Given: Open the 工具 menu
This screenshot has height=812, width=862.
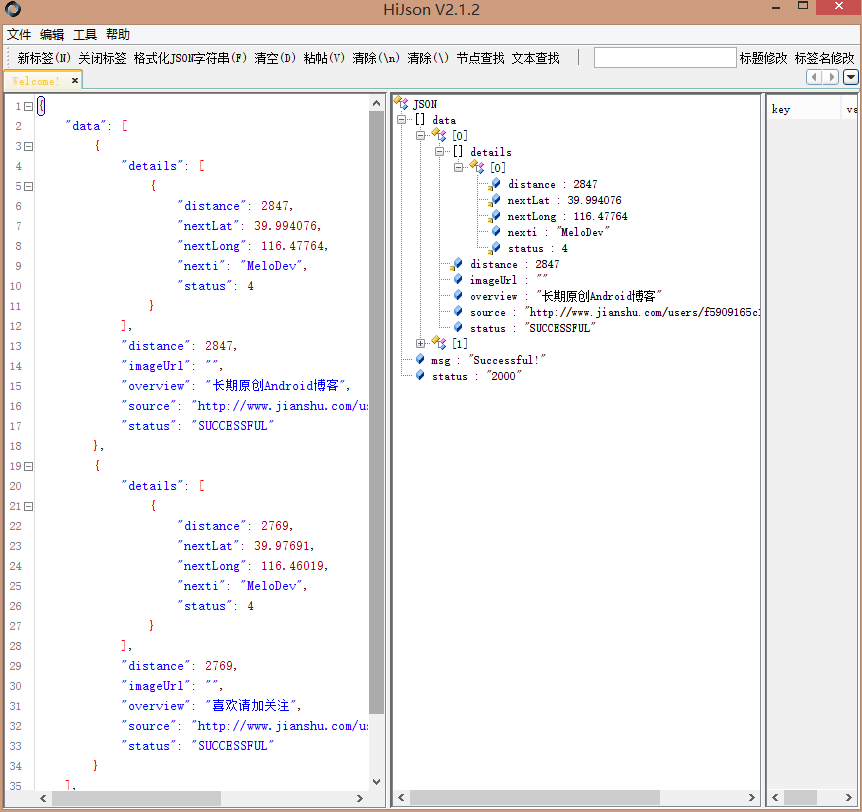Looking at the screenshot, I should pos(85,35).
